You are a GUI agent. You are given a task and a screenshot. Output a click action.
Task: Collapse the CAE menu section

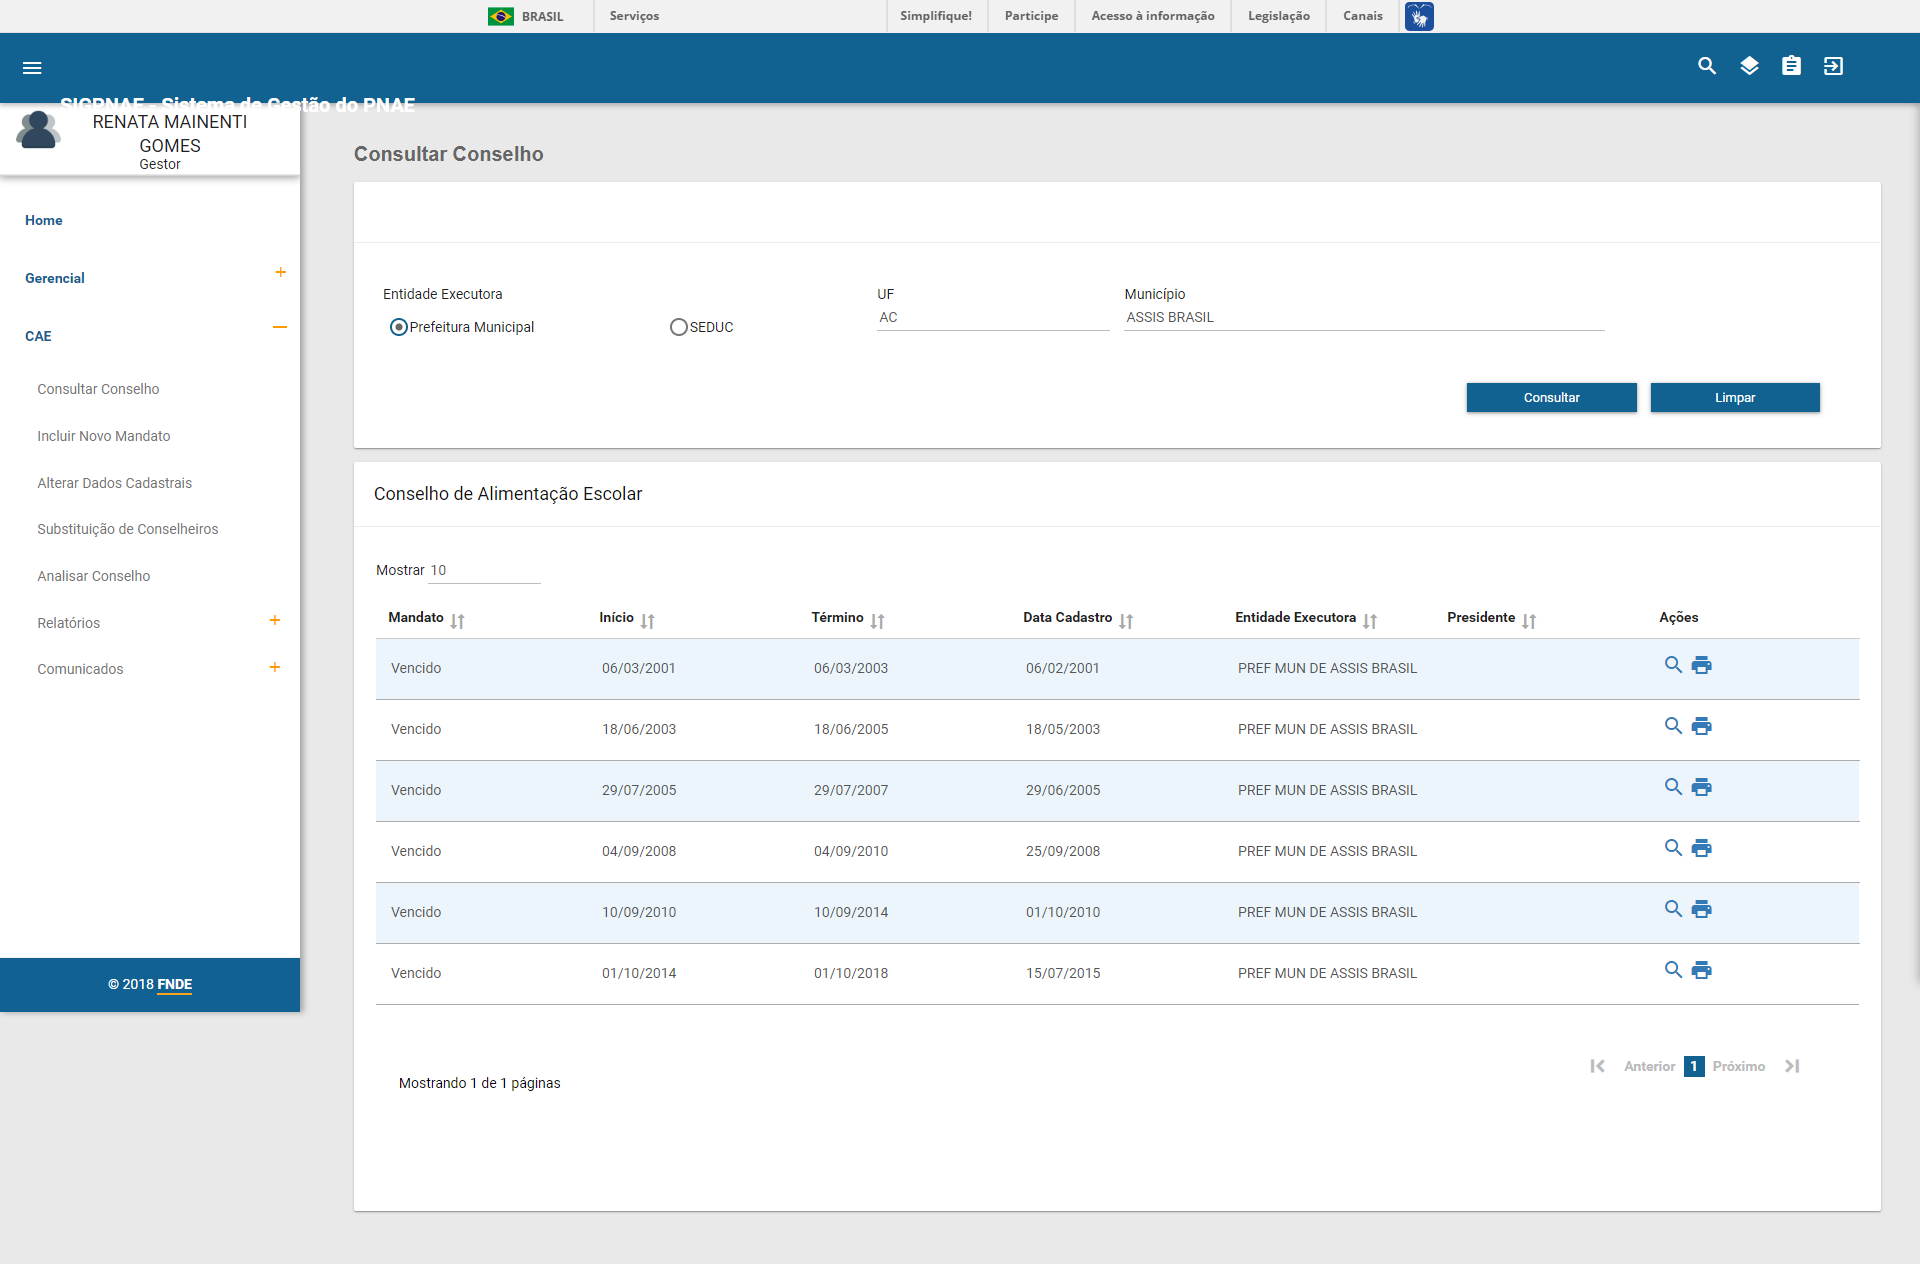(x=280, y=327)
